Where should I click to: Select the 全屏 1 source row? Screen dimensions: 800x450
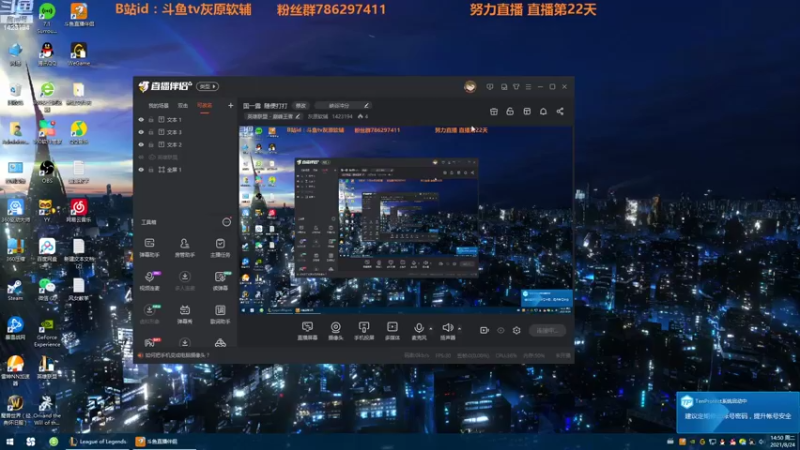tap(185, 169)
